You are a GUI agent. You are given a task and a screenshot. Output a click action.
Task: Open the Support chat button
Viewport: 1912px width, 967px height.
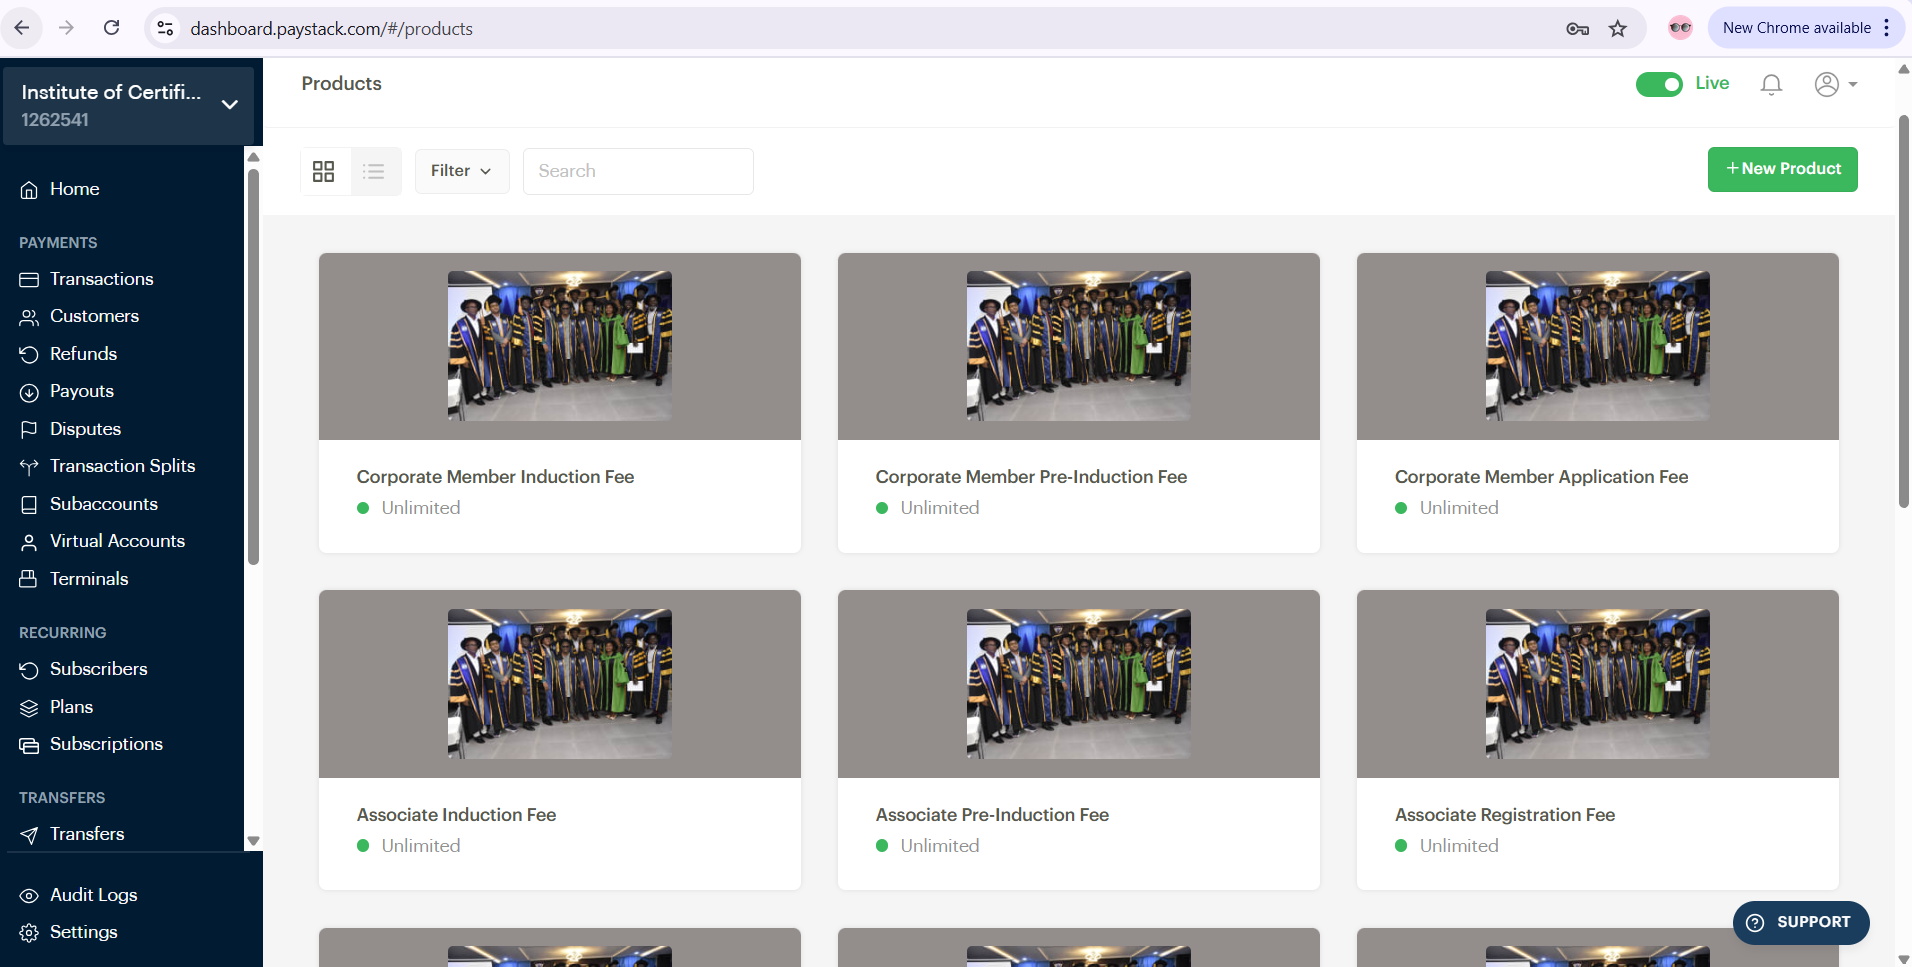1801,923
